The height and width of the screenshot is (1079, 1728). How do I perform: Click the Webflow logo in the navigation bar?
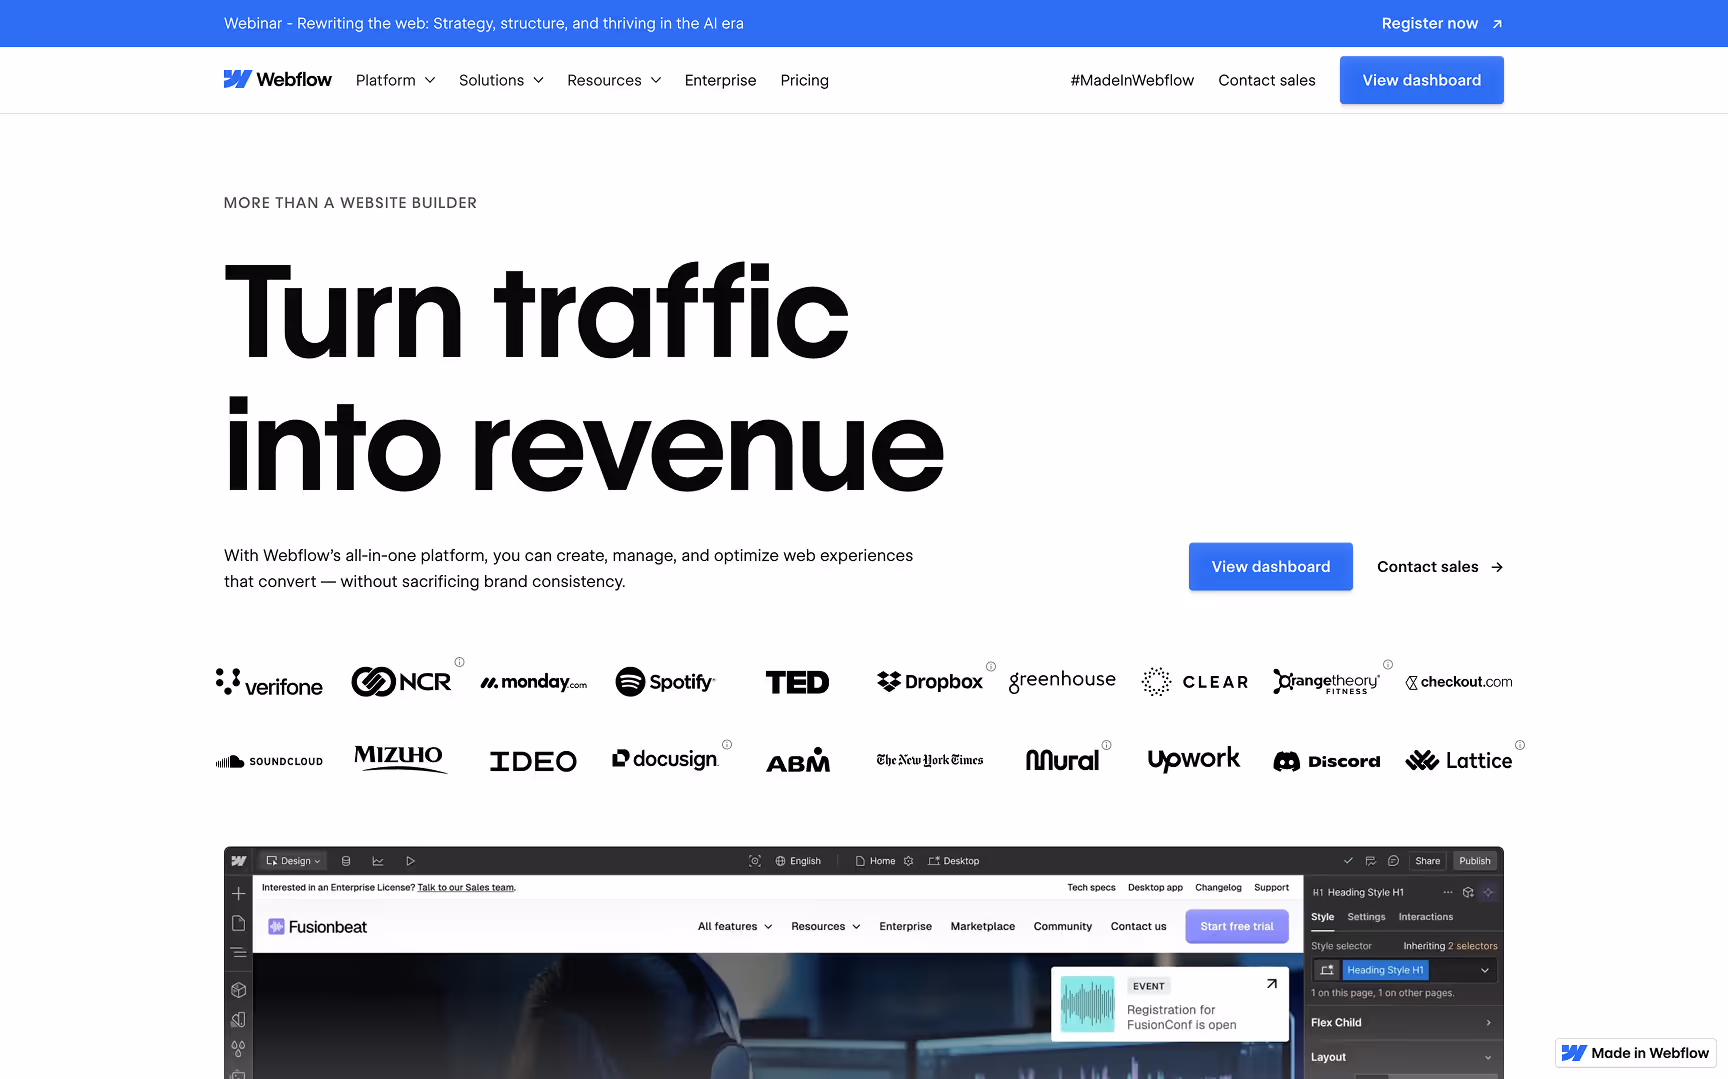click(277, 80)
